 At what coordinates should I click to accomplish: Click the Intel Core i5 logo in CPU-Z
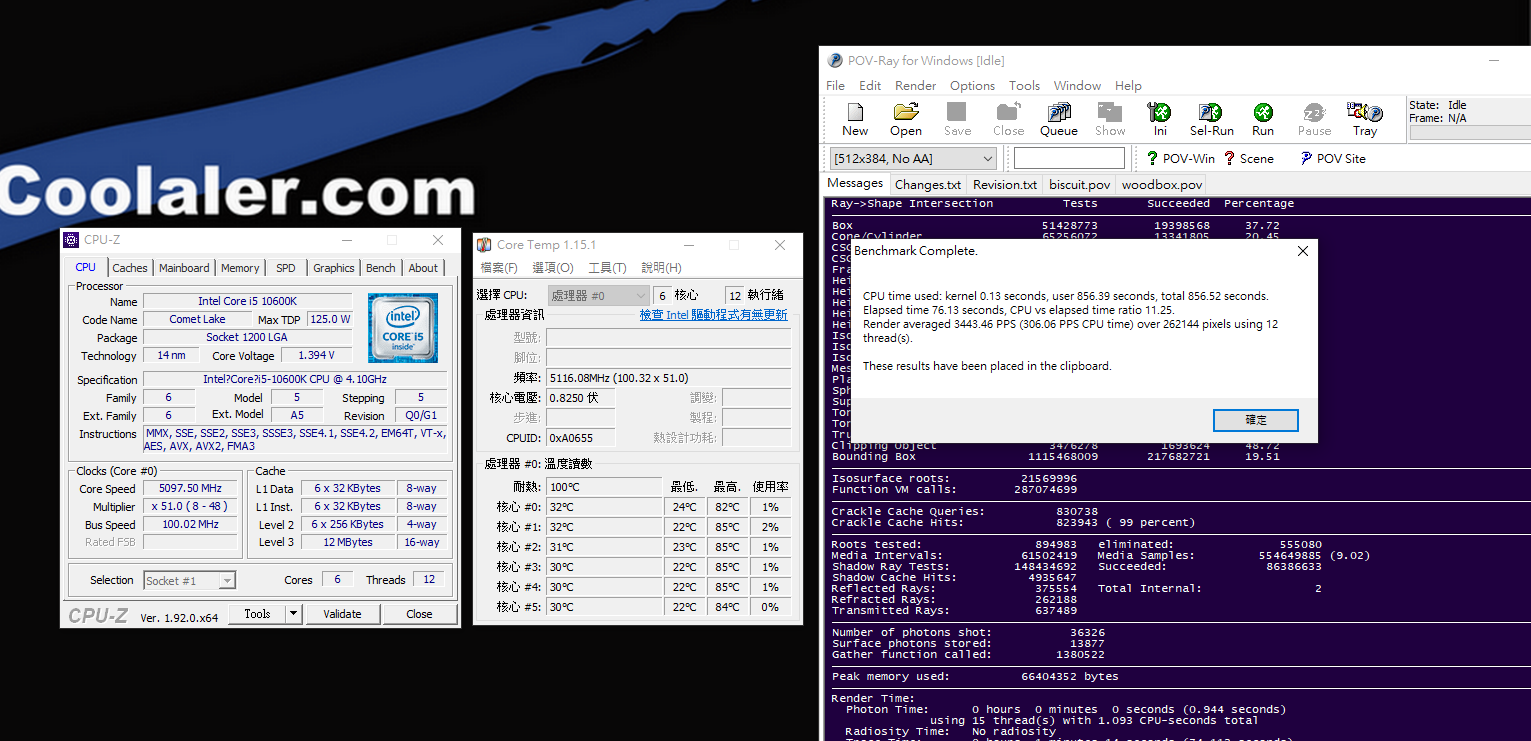click(402, 327)
